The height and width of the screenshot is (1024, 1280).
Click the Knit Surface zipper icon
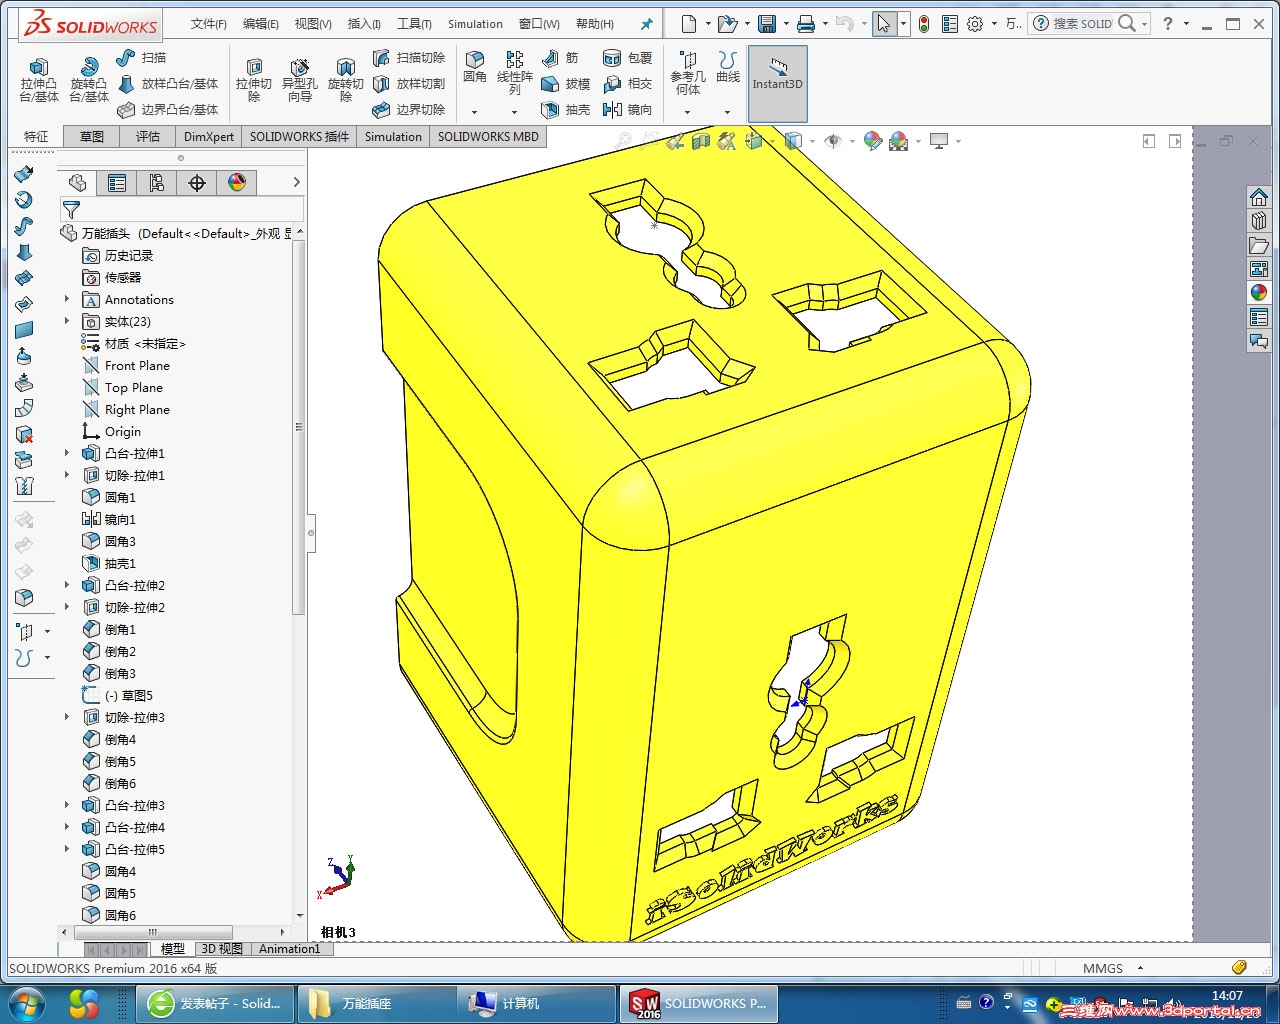pos(25,487)
